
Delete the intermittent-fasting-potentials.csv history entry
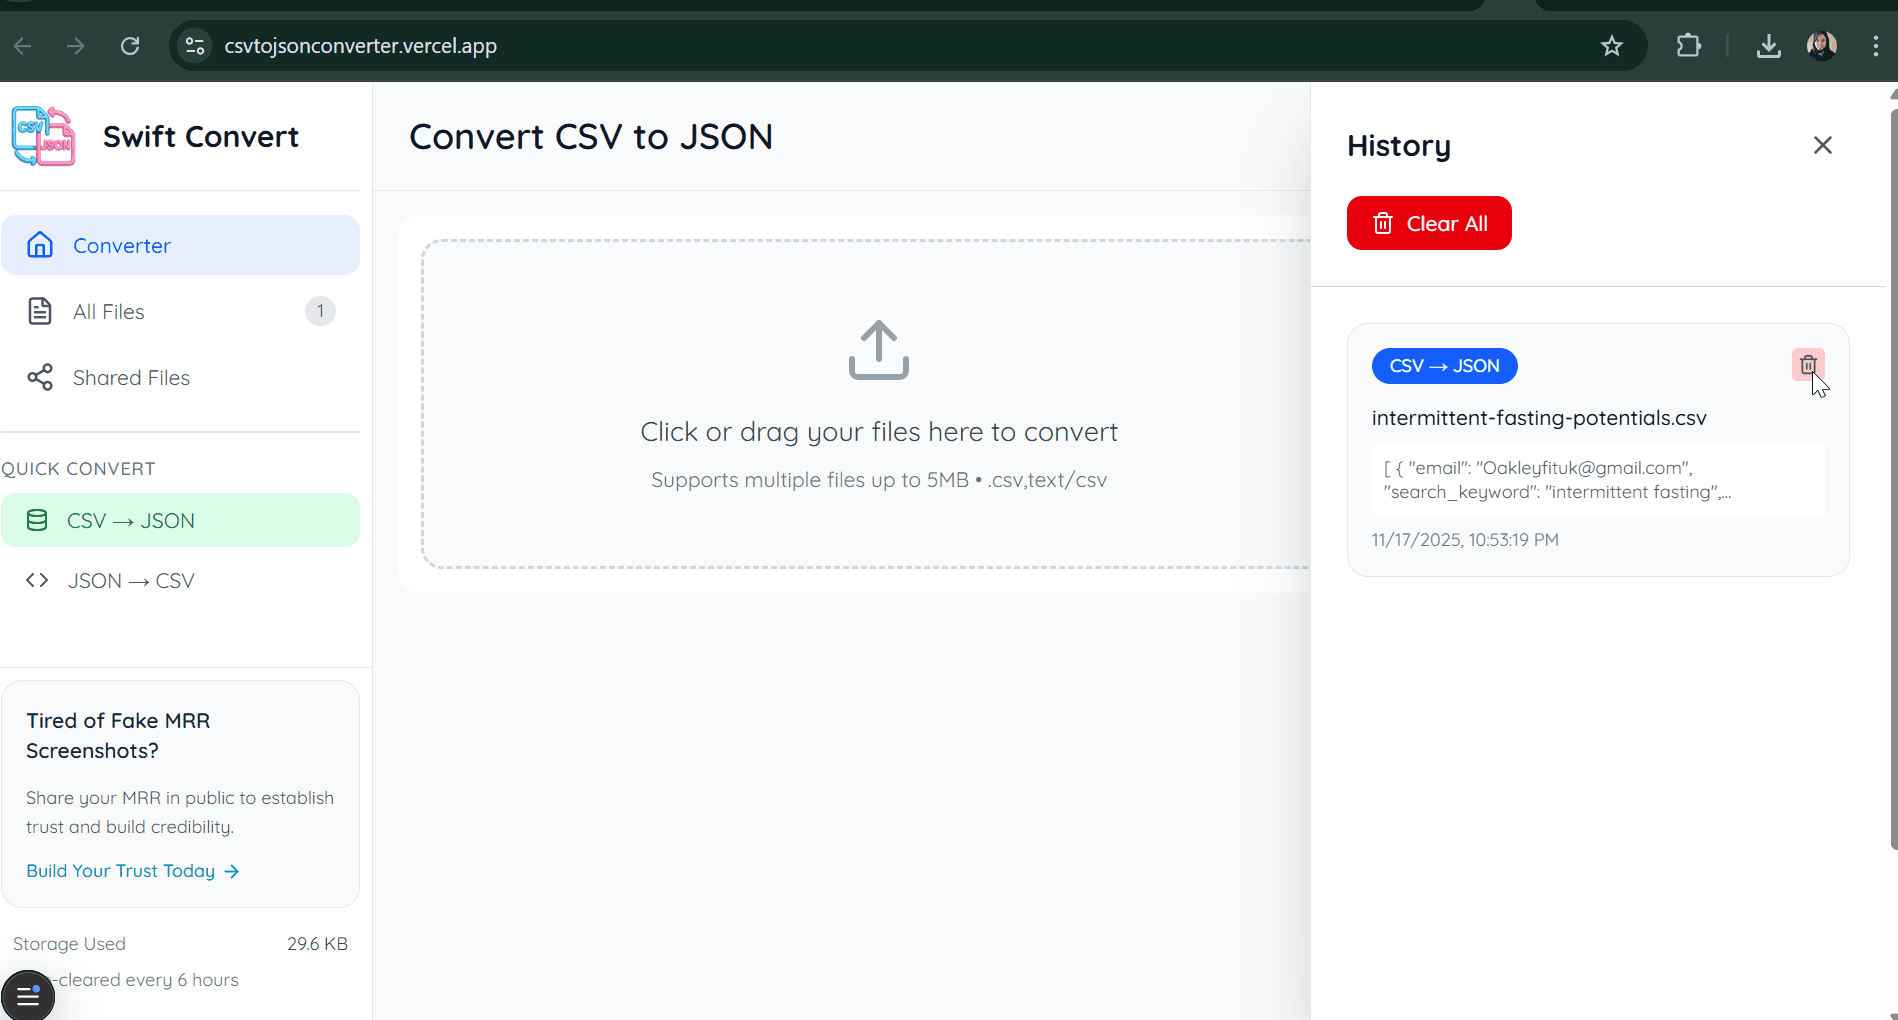(x=1808, y=365)
